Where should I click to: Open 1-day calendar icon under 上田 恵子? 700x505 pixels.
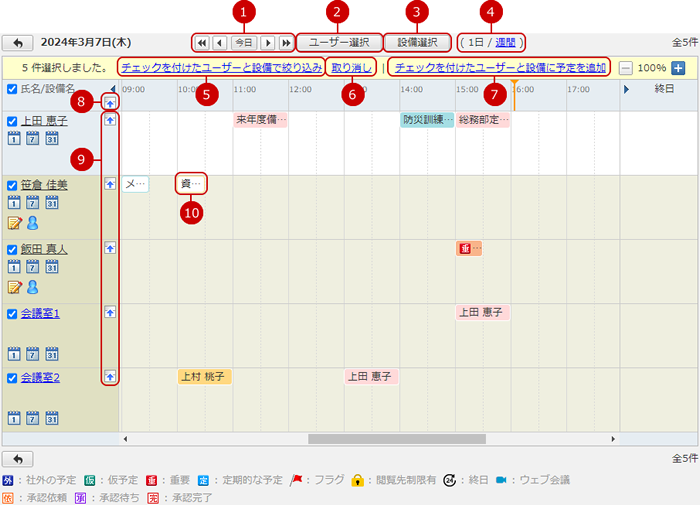(13, 138)
